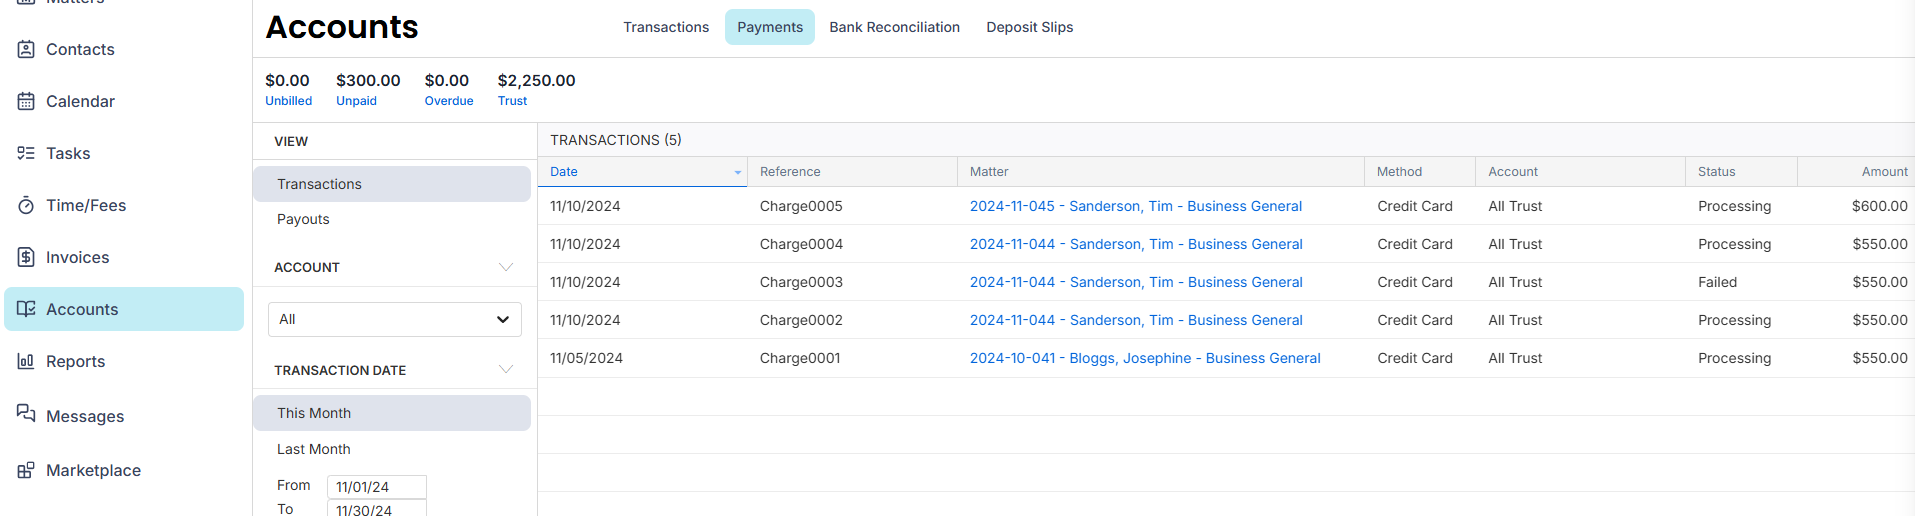Click the Invoices dollar icon
The height and width of the screenshot is (516, 1915).
click(26, 257)
